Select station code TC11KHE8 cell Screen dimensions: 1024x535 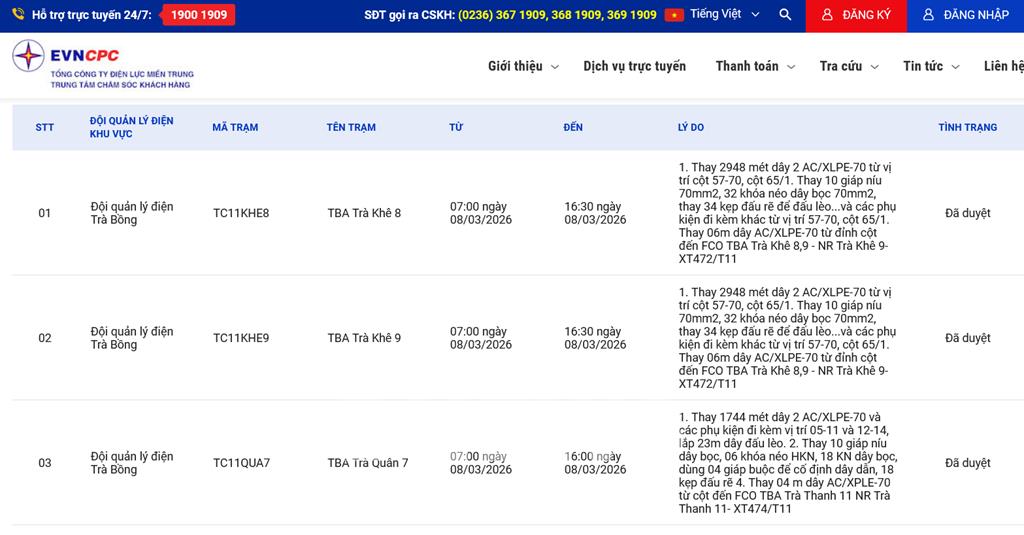241,213
